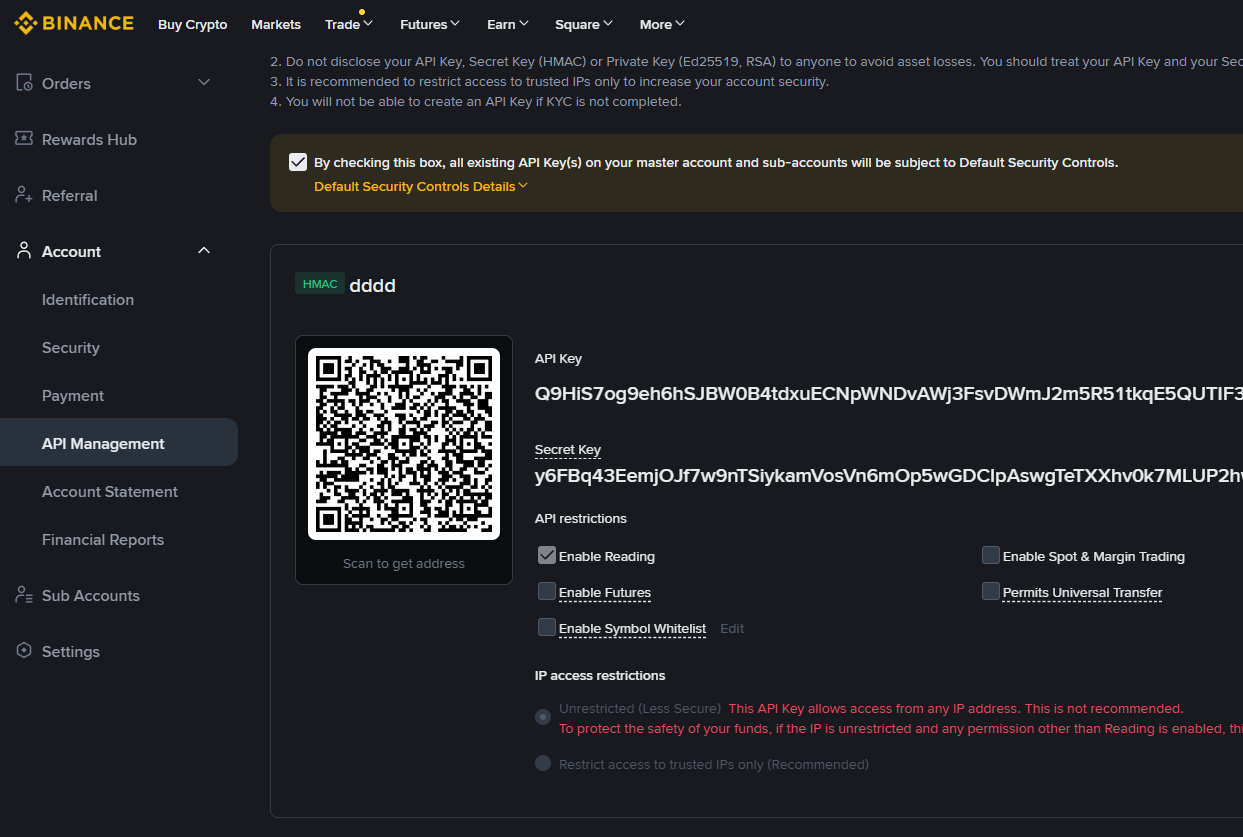Click the Settings hexagon icon
Image resolution: width=1243 pixels, height=837 pixels.
click(x=25, y=651)
